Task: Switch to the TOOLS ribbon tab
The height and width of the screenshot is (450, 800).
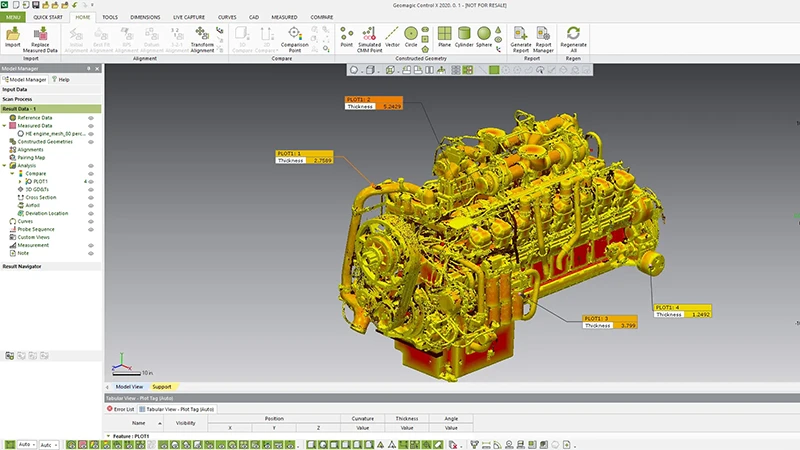Action: tap(110, 17)
